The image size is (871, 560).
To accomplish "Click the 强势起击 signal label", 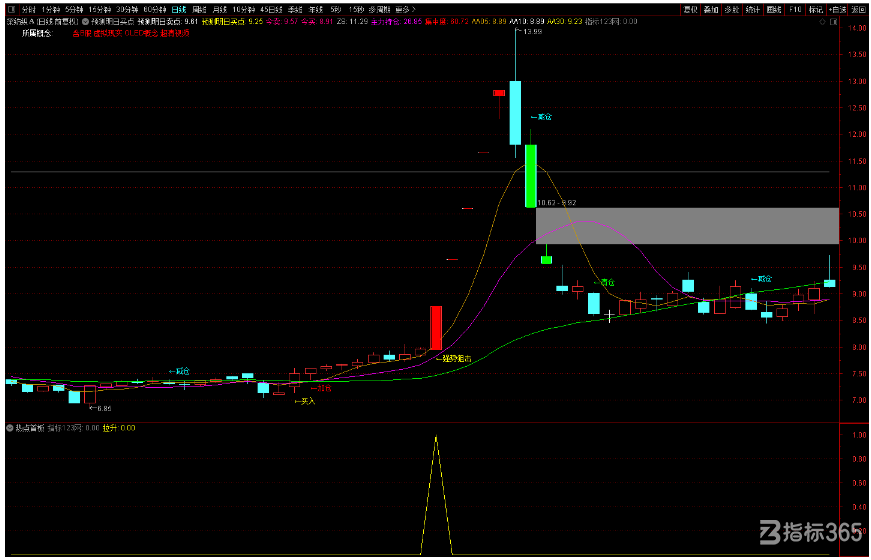I will click(x=454, y=359).
